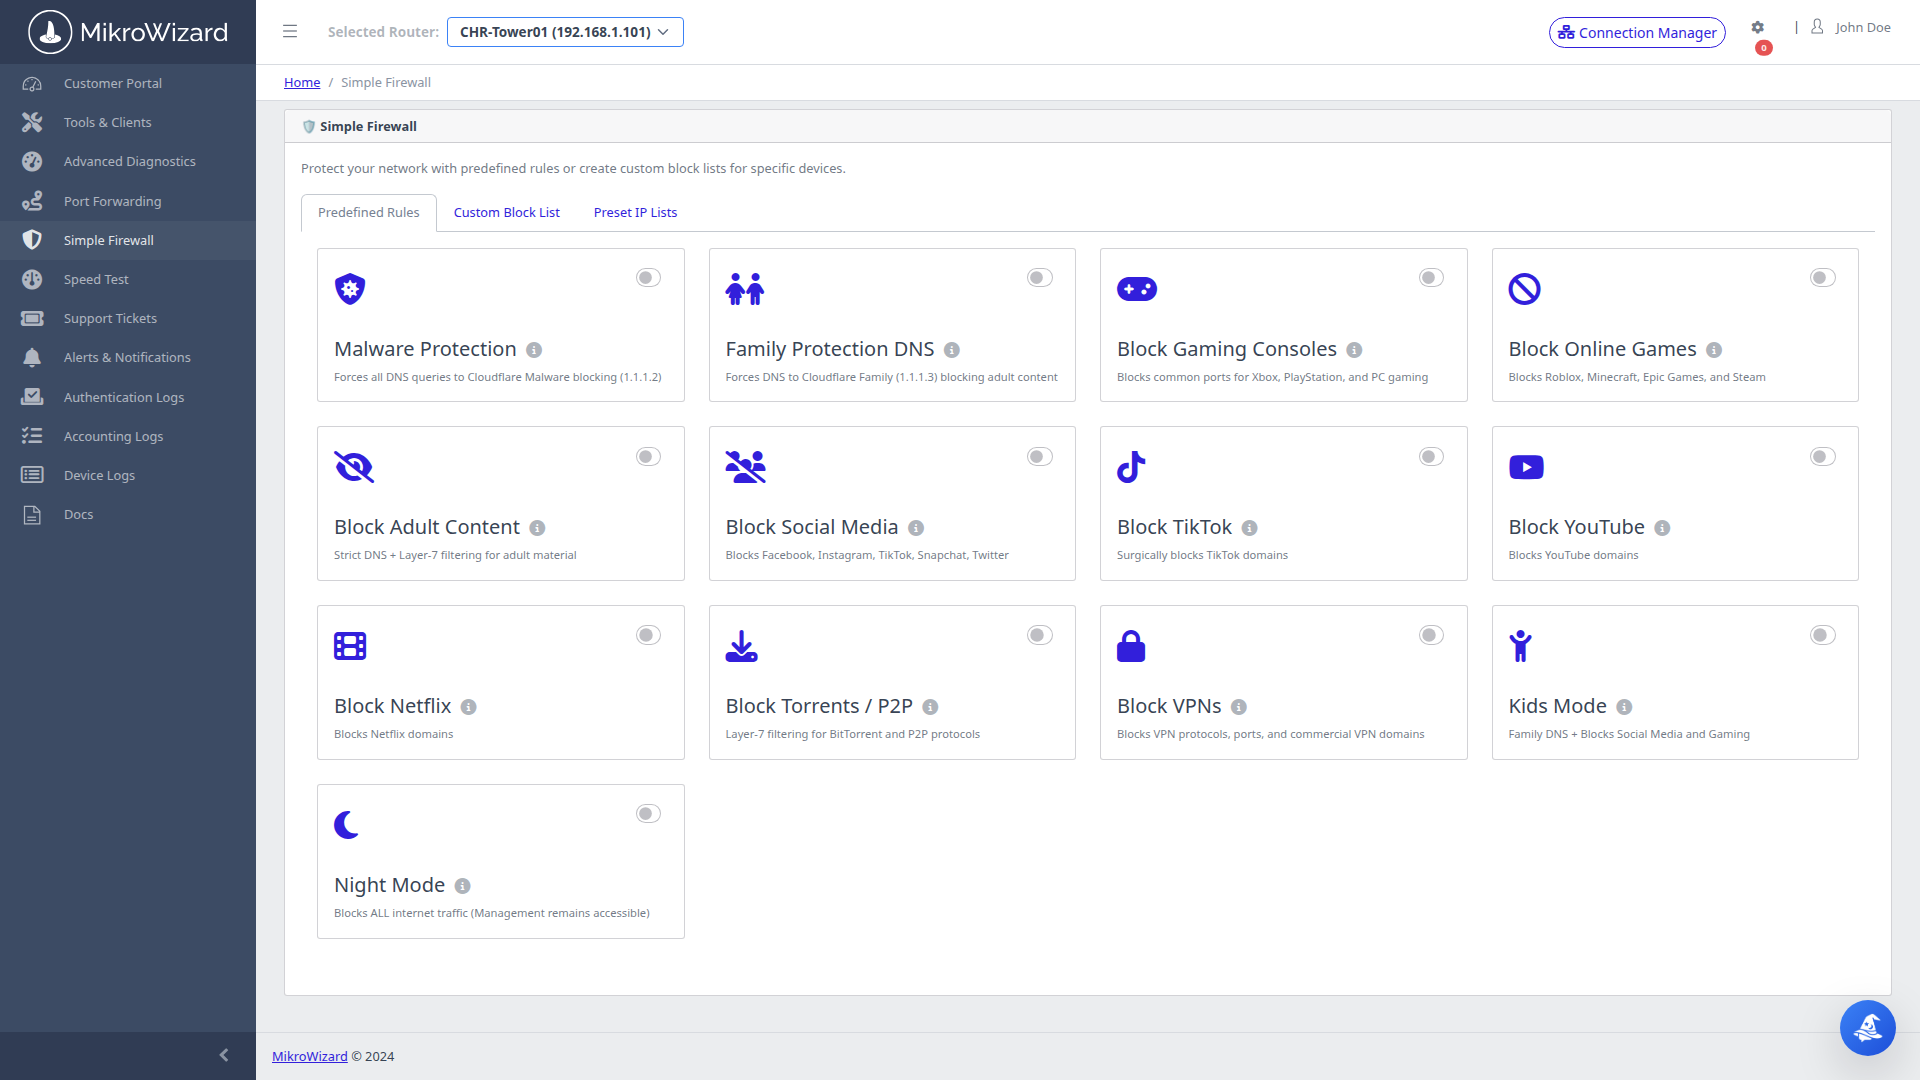This screenshot has height=1080, width=1920.
Task: Enable the Block Netflix toggle
Action: (648, 635)
